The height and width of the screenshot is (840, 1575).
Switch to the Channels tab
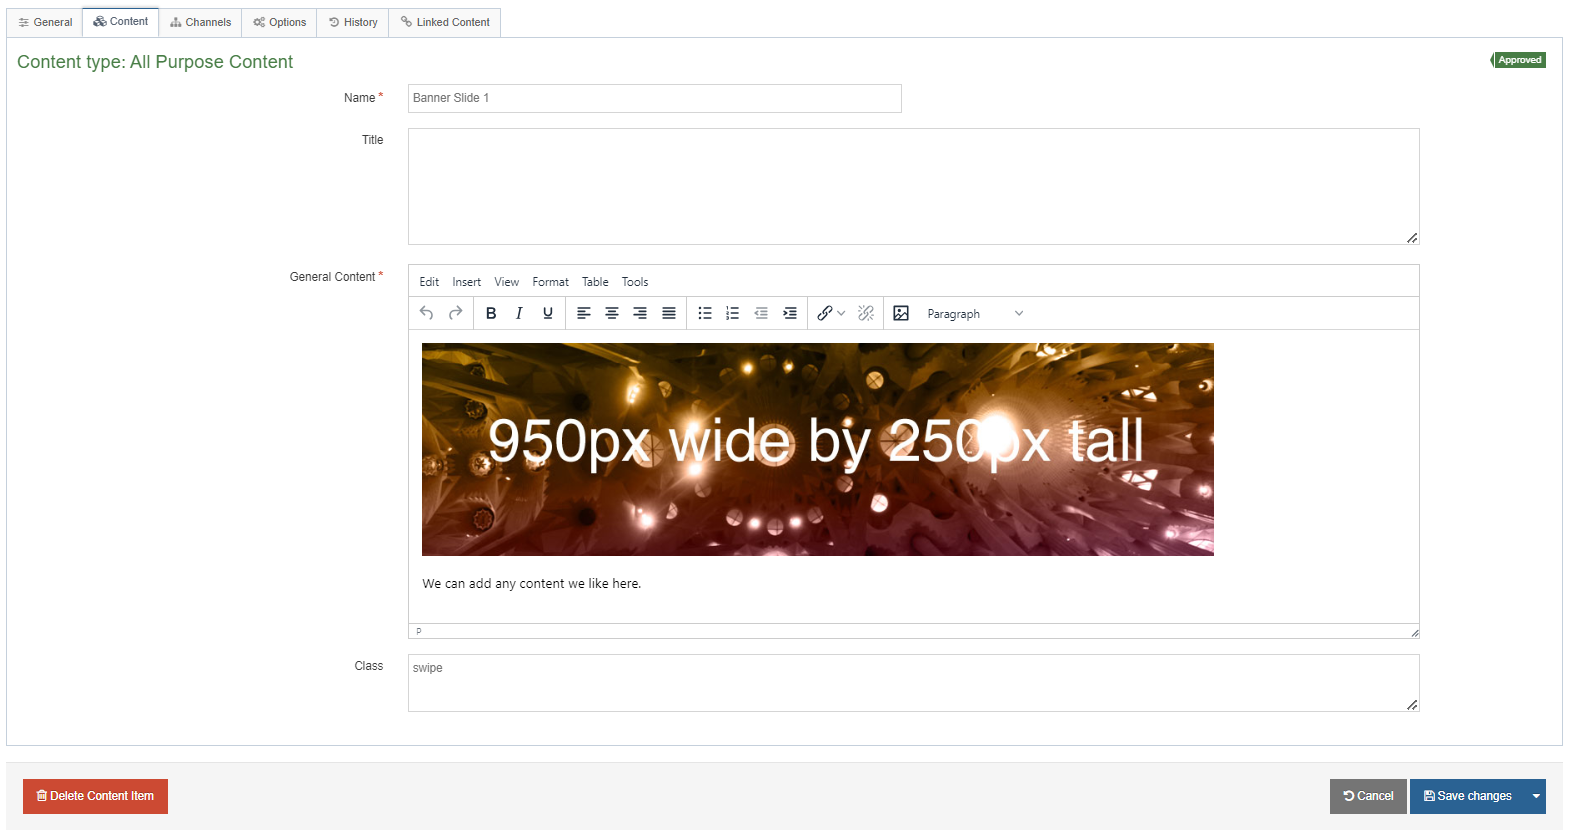(x=200, y=22)
